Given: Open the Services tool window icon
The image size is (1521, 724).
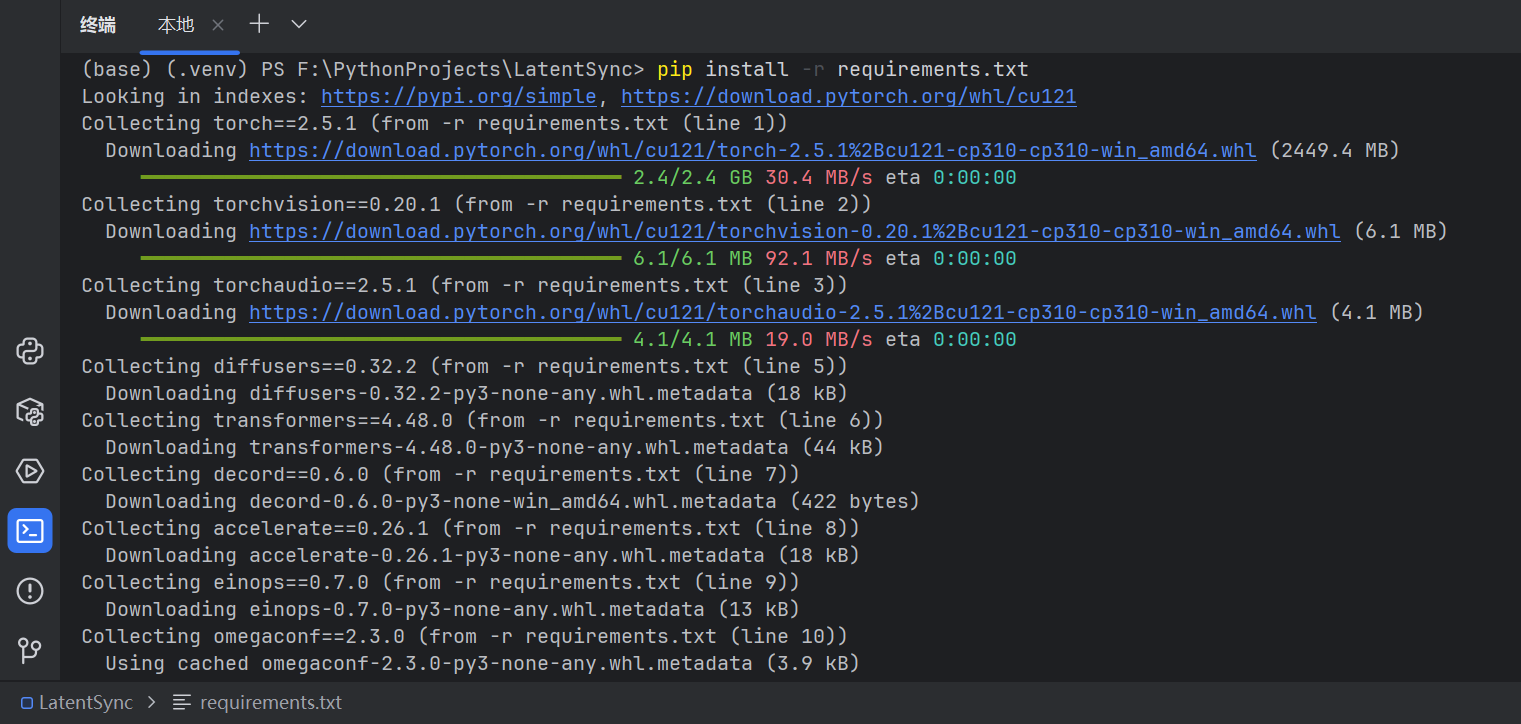Looking at the screenshot, I should [30, 471].
